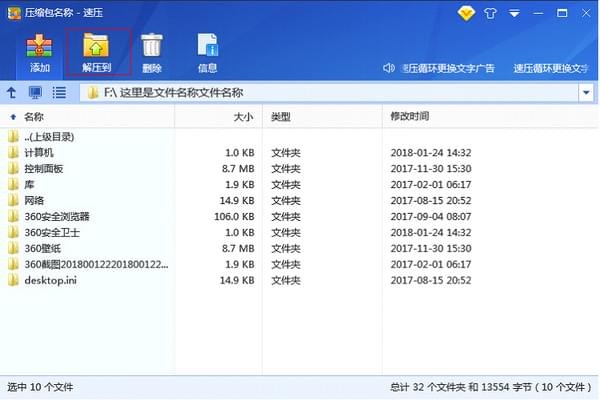Click the computer icon in address bar
The height and width of the screenshot is (401, 600).
pyautogui.click(x=35, y=92)
